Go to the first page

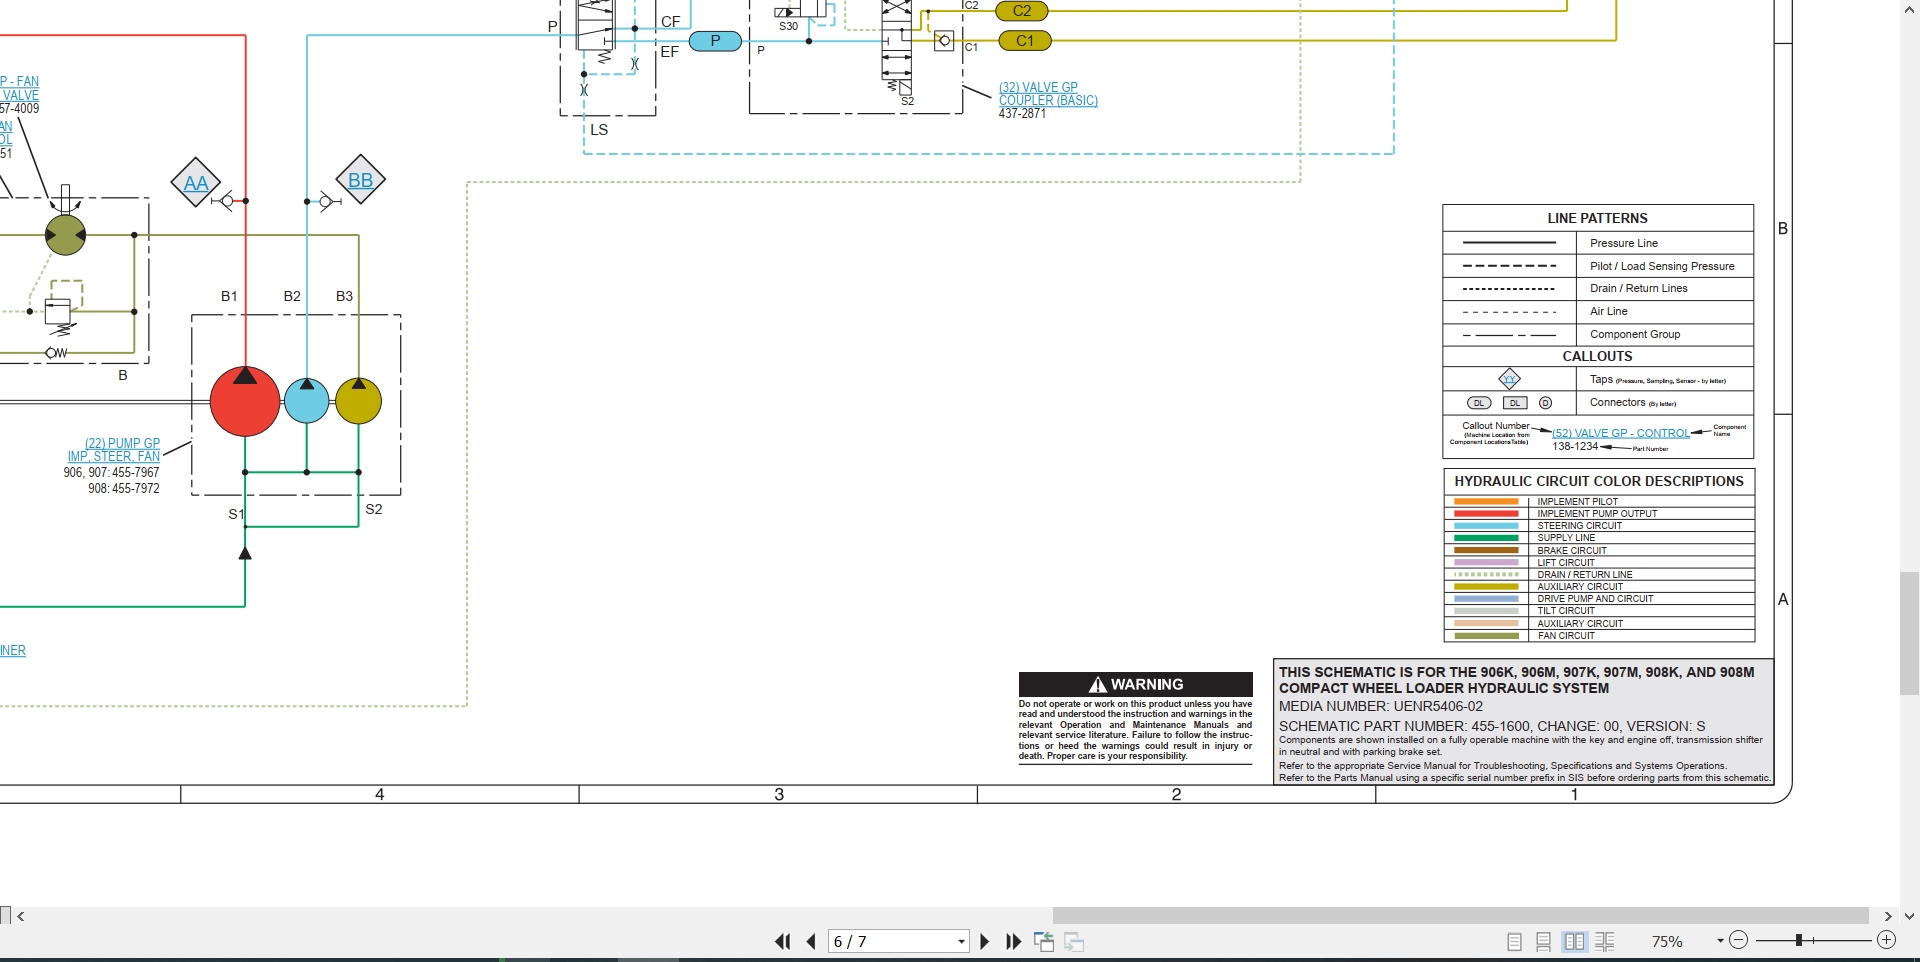[782, 942]
